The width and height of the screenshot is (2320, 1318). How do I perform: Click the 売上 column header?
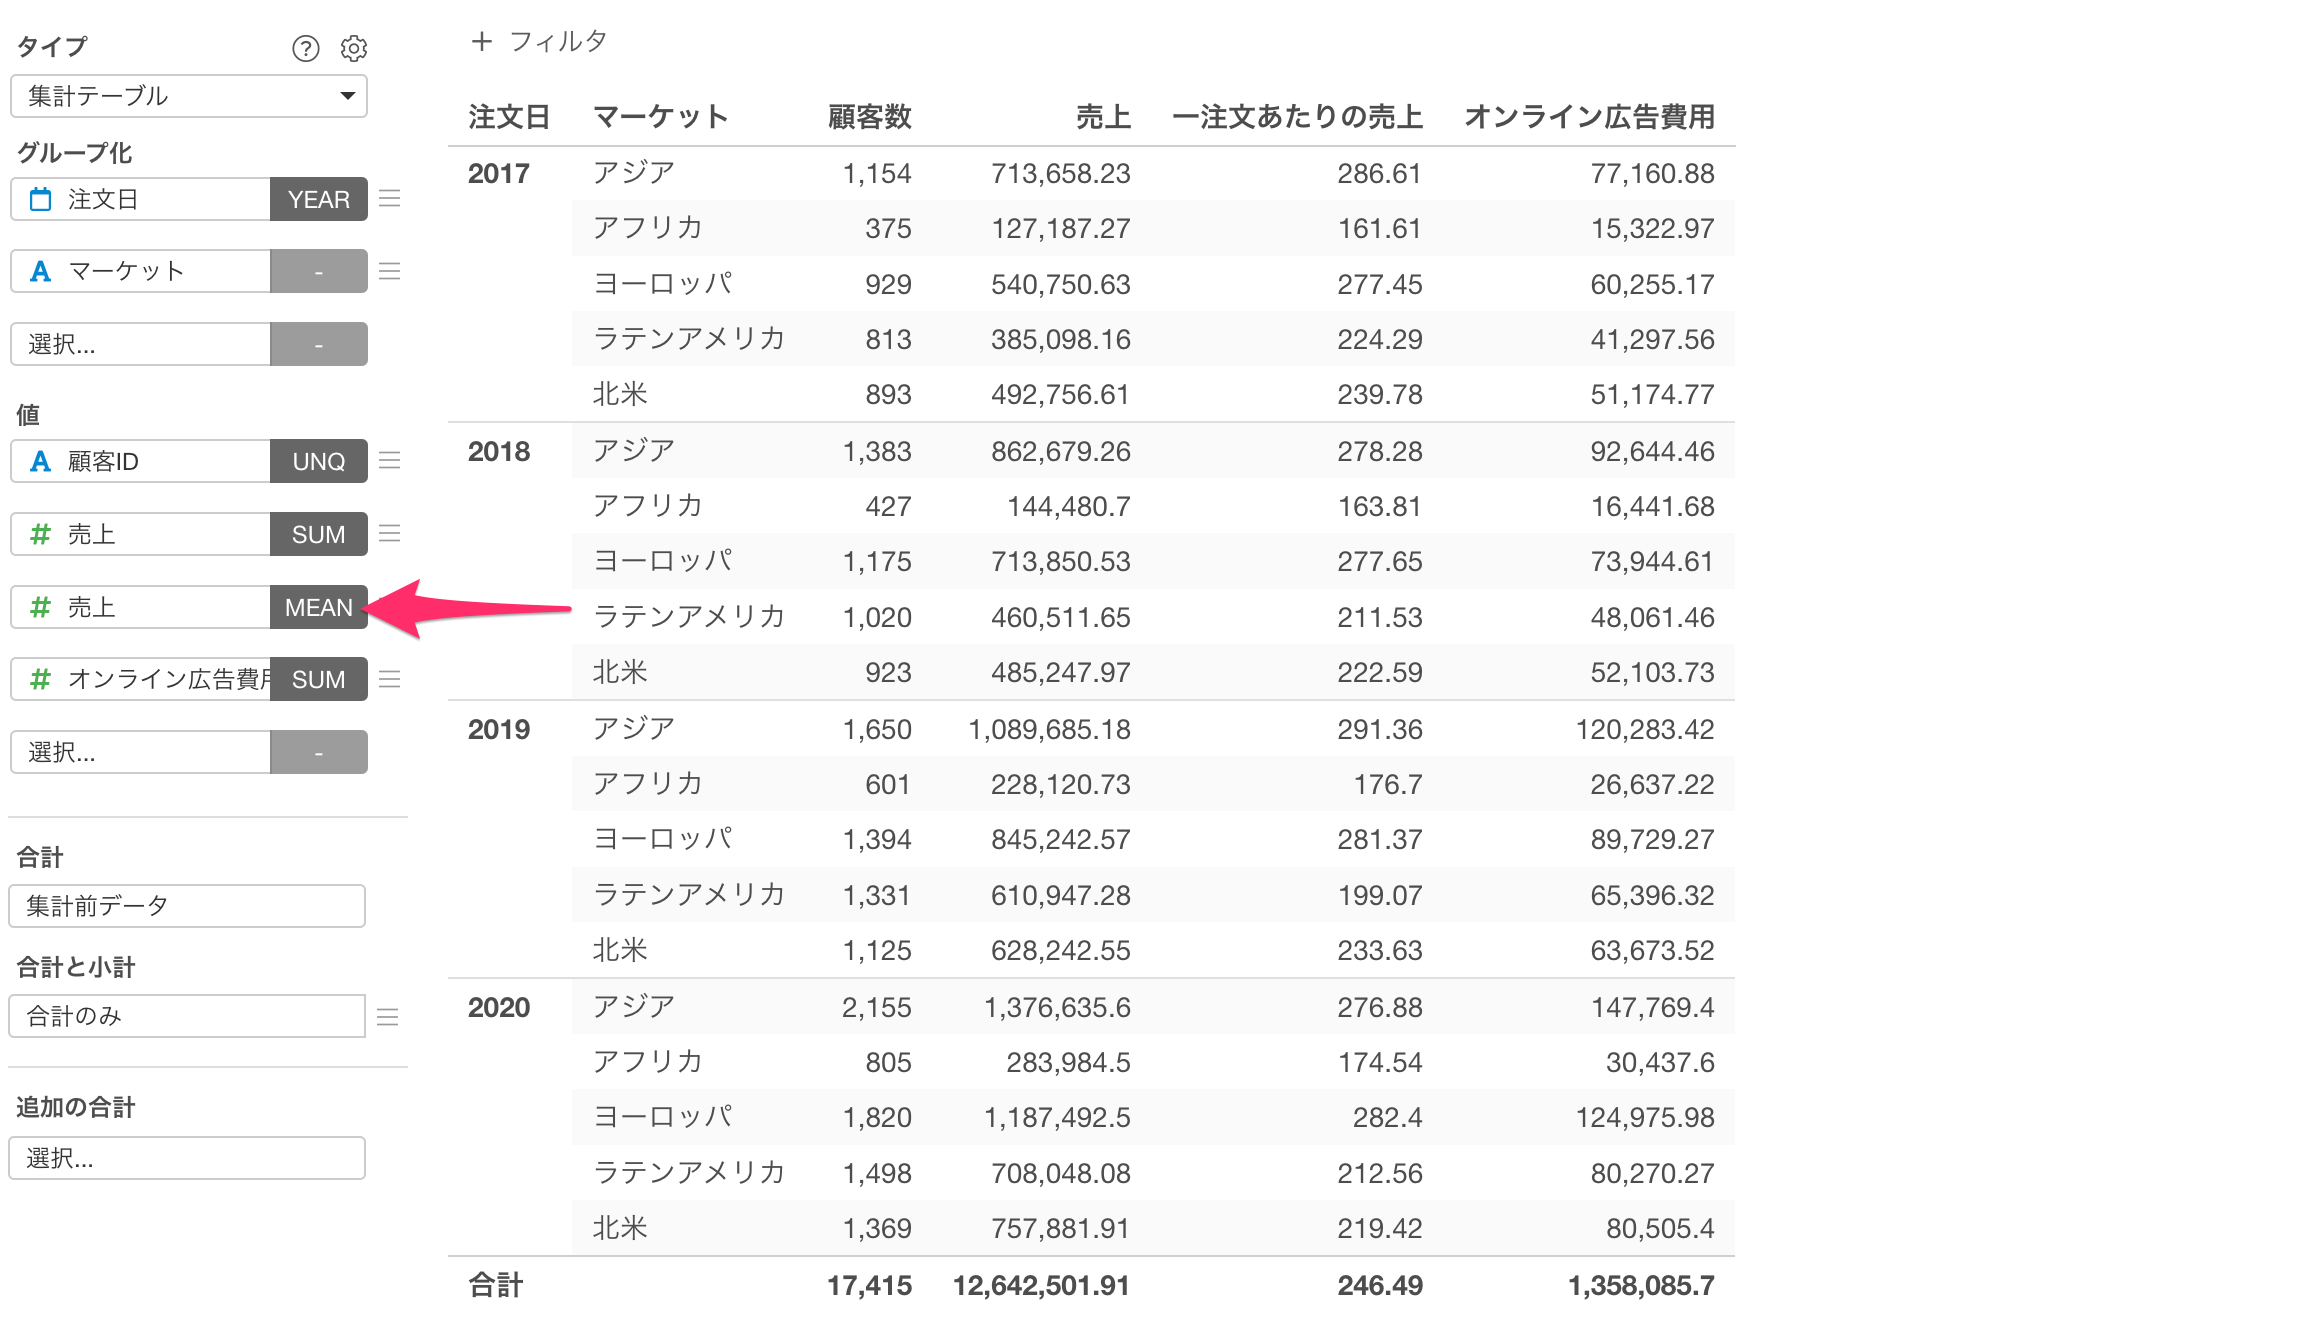coord(1102,117)
